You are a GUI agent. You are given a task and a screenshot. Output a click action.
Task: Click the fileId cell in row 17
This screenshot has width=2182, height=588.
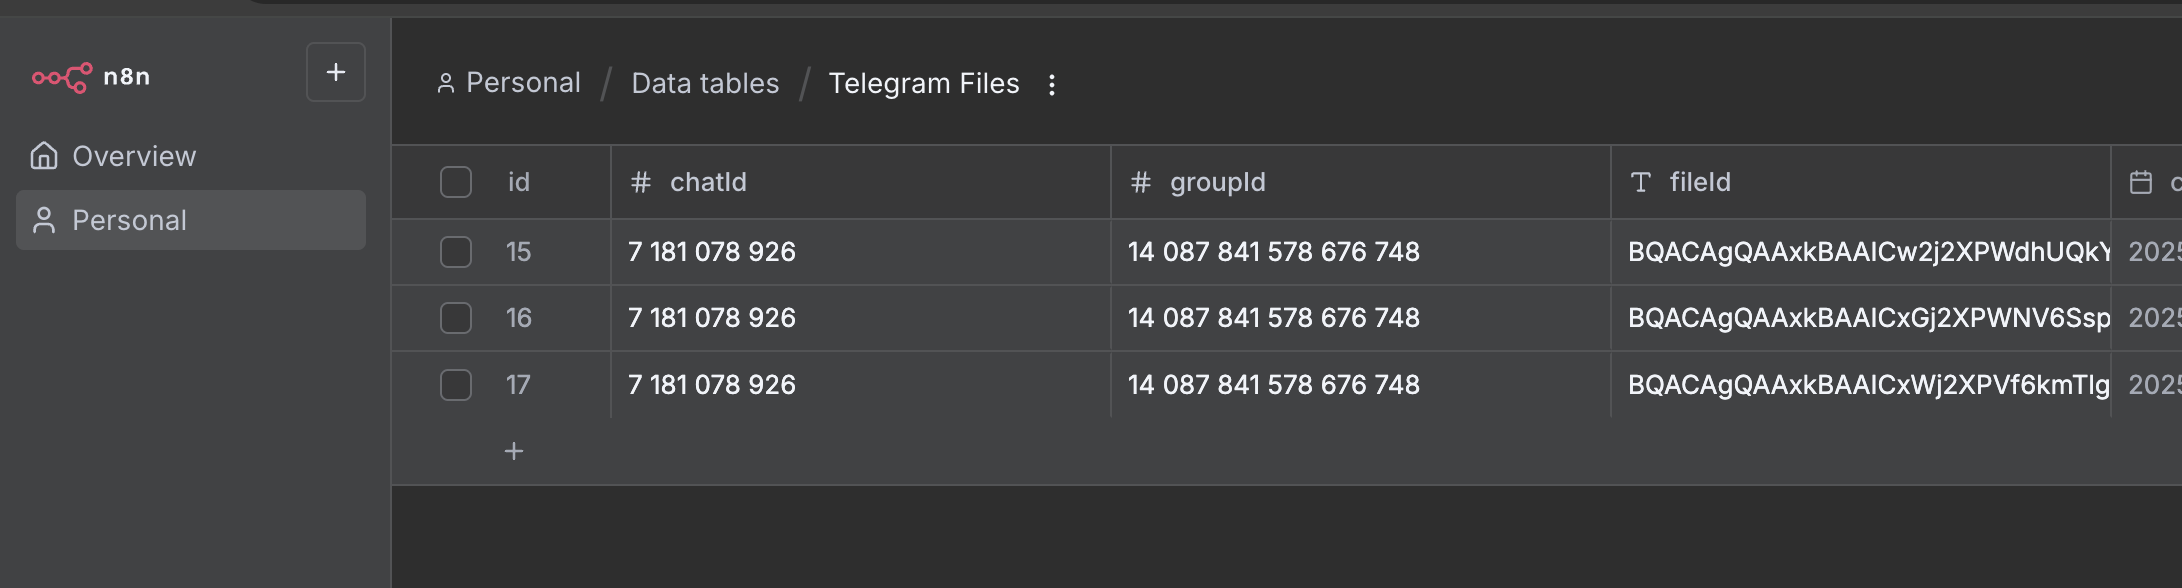click(1860, 385)
